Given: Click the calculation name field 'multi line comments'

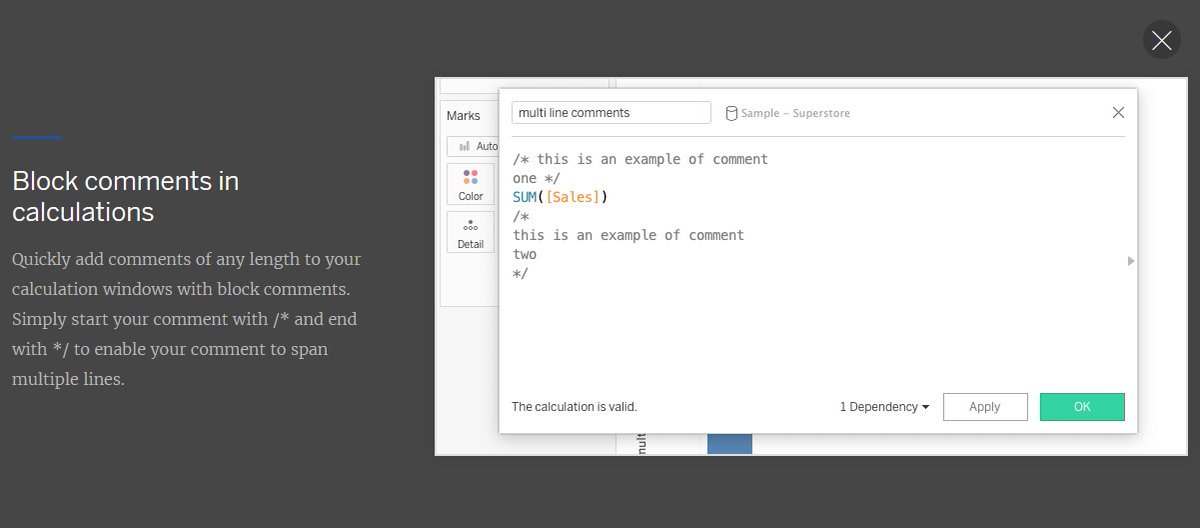Looking at the screenshot, I should point(611,113).
